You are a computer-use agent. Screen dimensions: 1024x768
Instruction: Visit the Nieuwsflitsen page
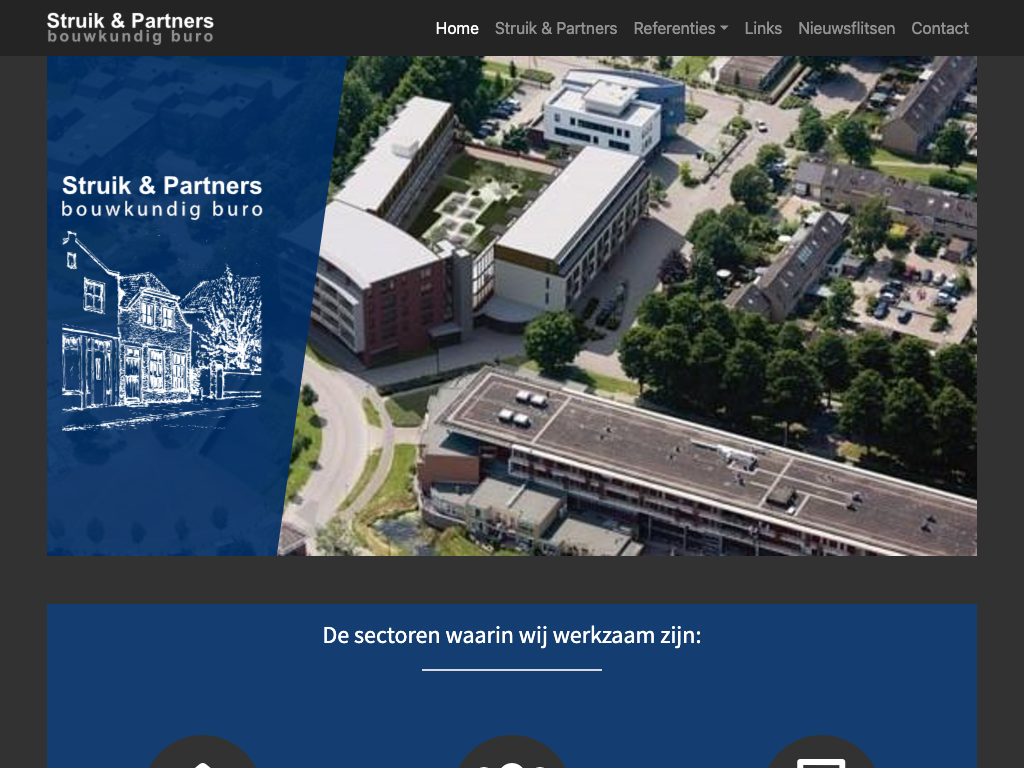tap(846, 28)
